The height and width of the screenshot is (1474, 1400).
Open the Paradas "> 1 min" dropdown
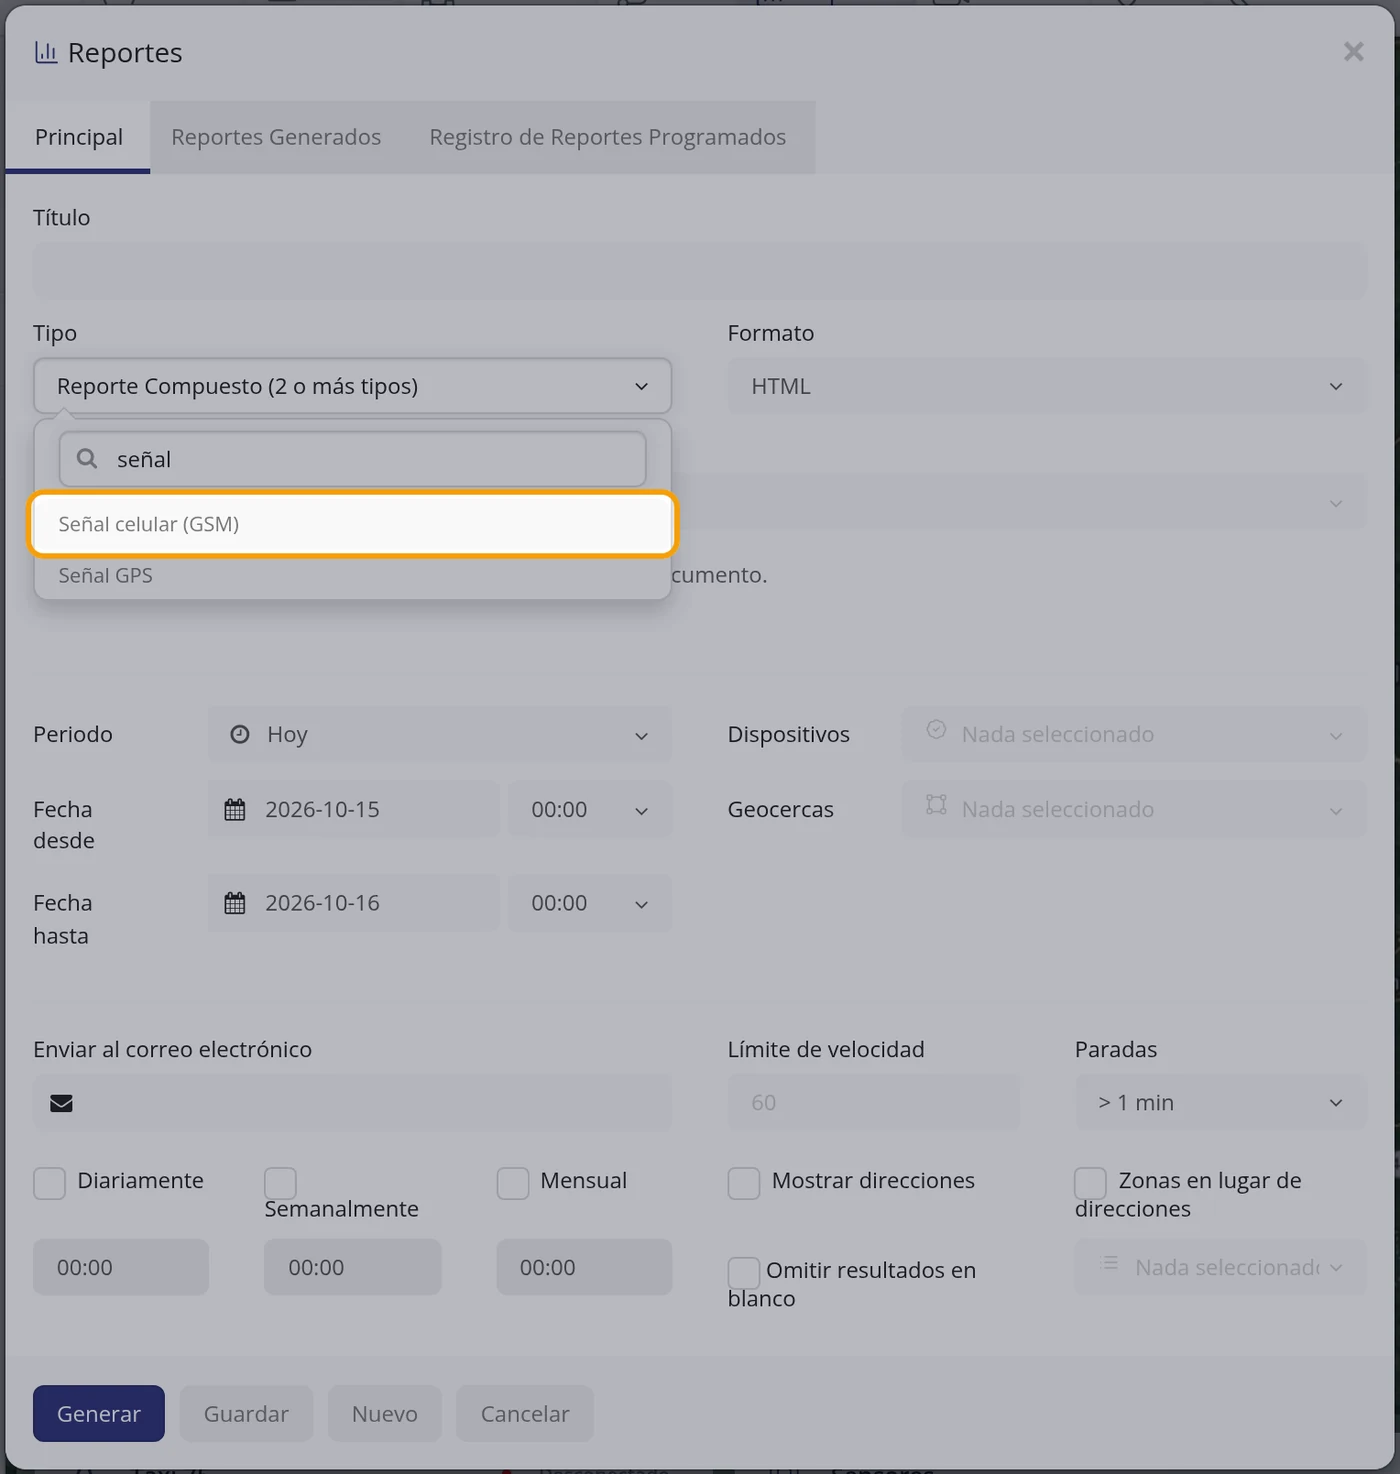[x=1221, y=1102]
